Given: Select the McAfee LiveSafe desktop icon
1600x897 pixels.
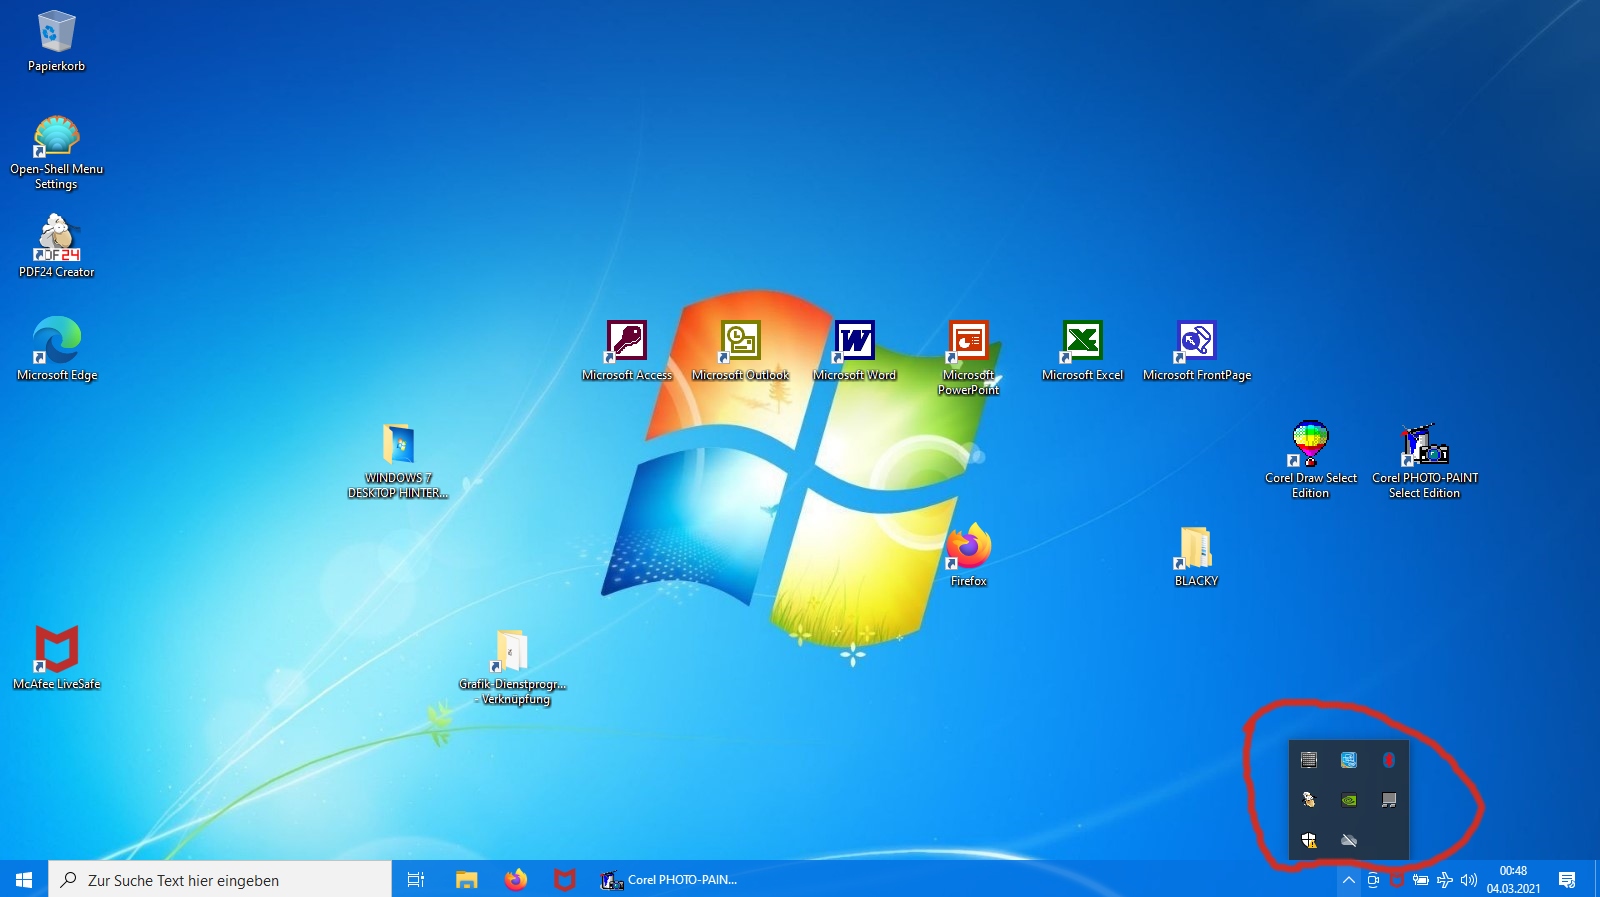Looking at the screenshot, I should 57,658.
